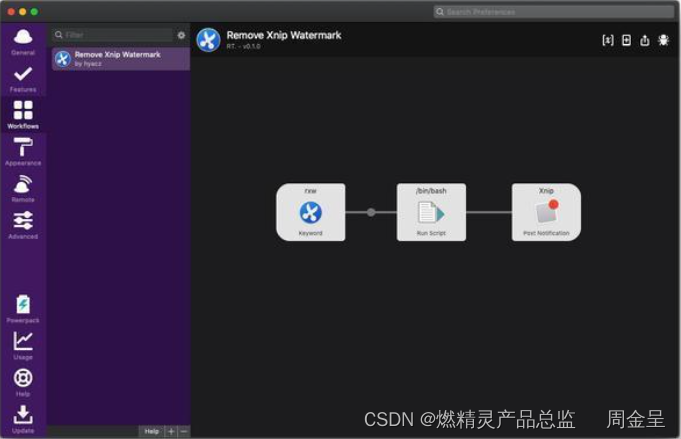Viewport: 681px width, 439px height.
Task: Open the Help section in sidebar
Action: click(x=23, y=383)
